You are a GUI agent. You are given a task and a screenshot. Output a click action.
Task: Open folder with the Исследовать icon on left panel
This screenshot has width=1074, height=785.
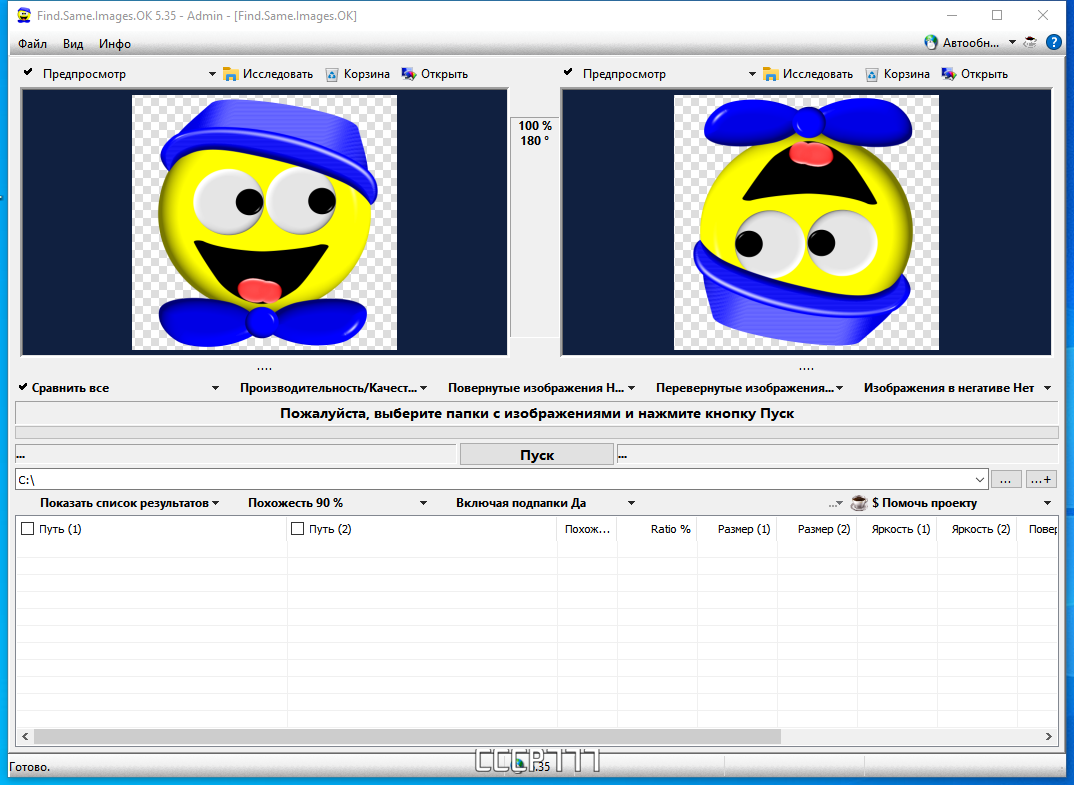(231, 73)
